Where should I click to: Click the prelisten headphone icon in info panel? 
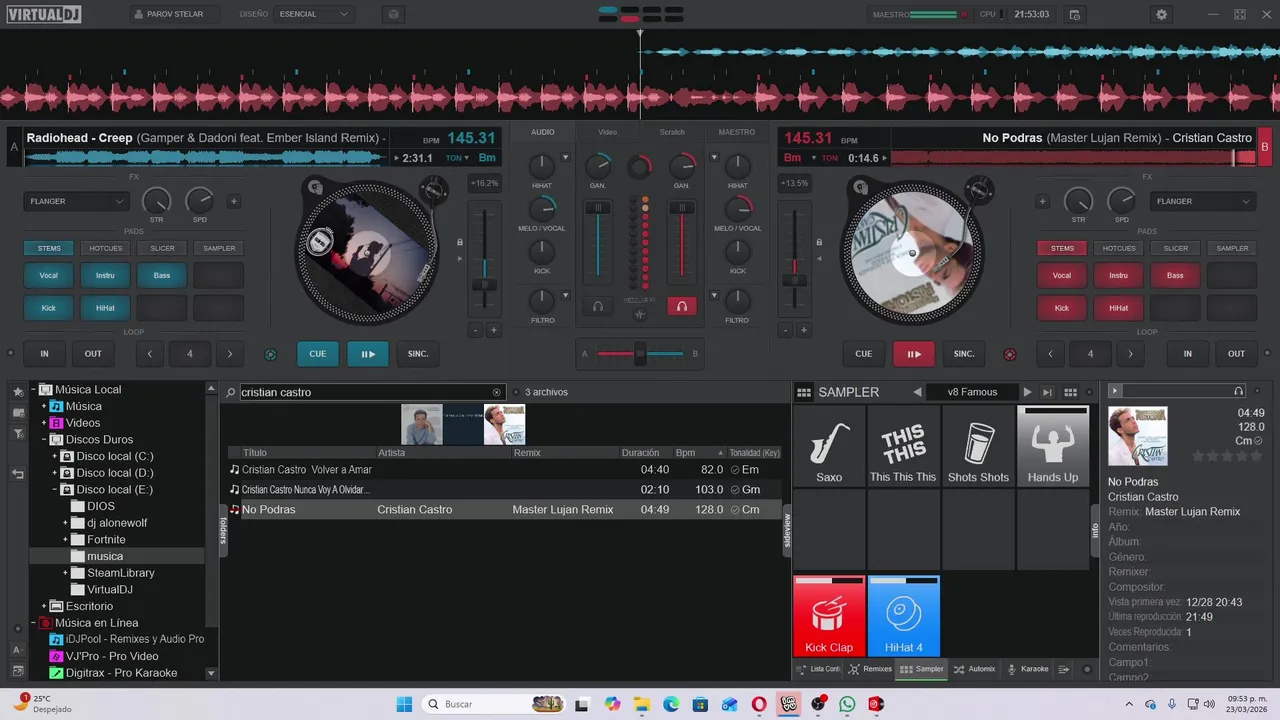[x=1239, y=391]
